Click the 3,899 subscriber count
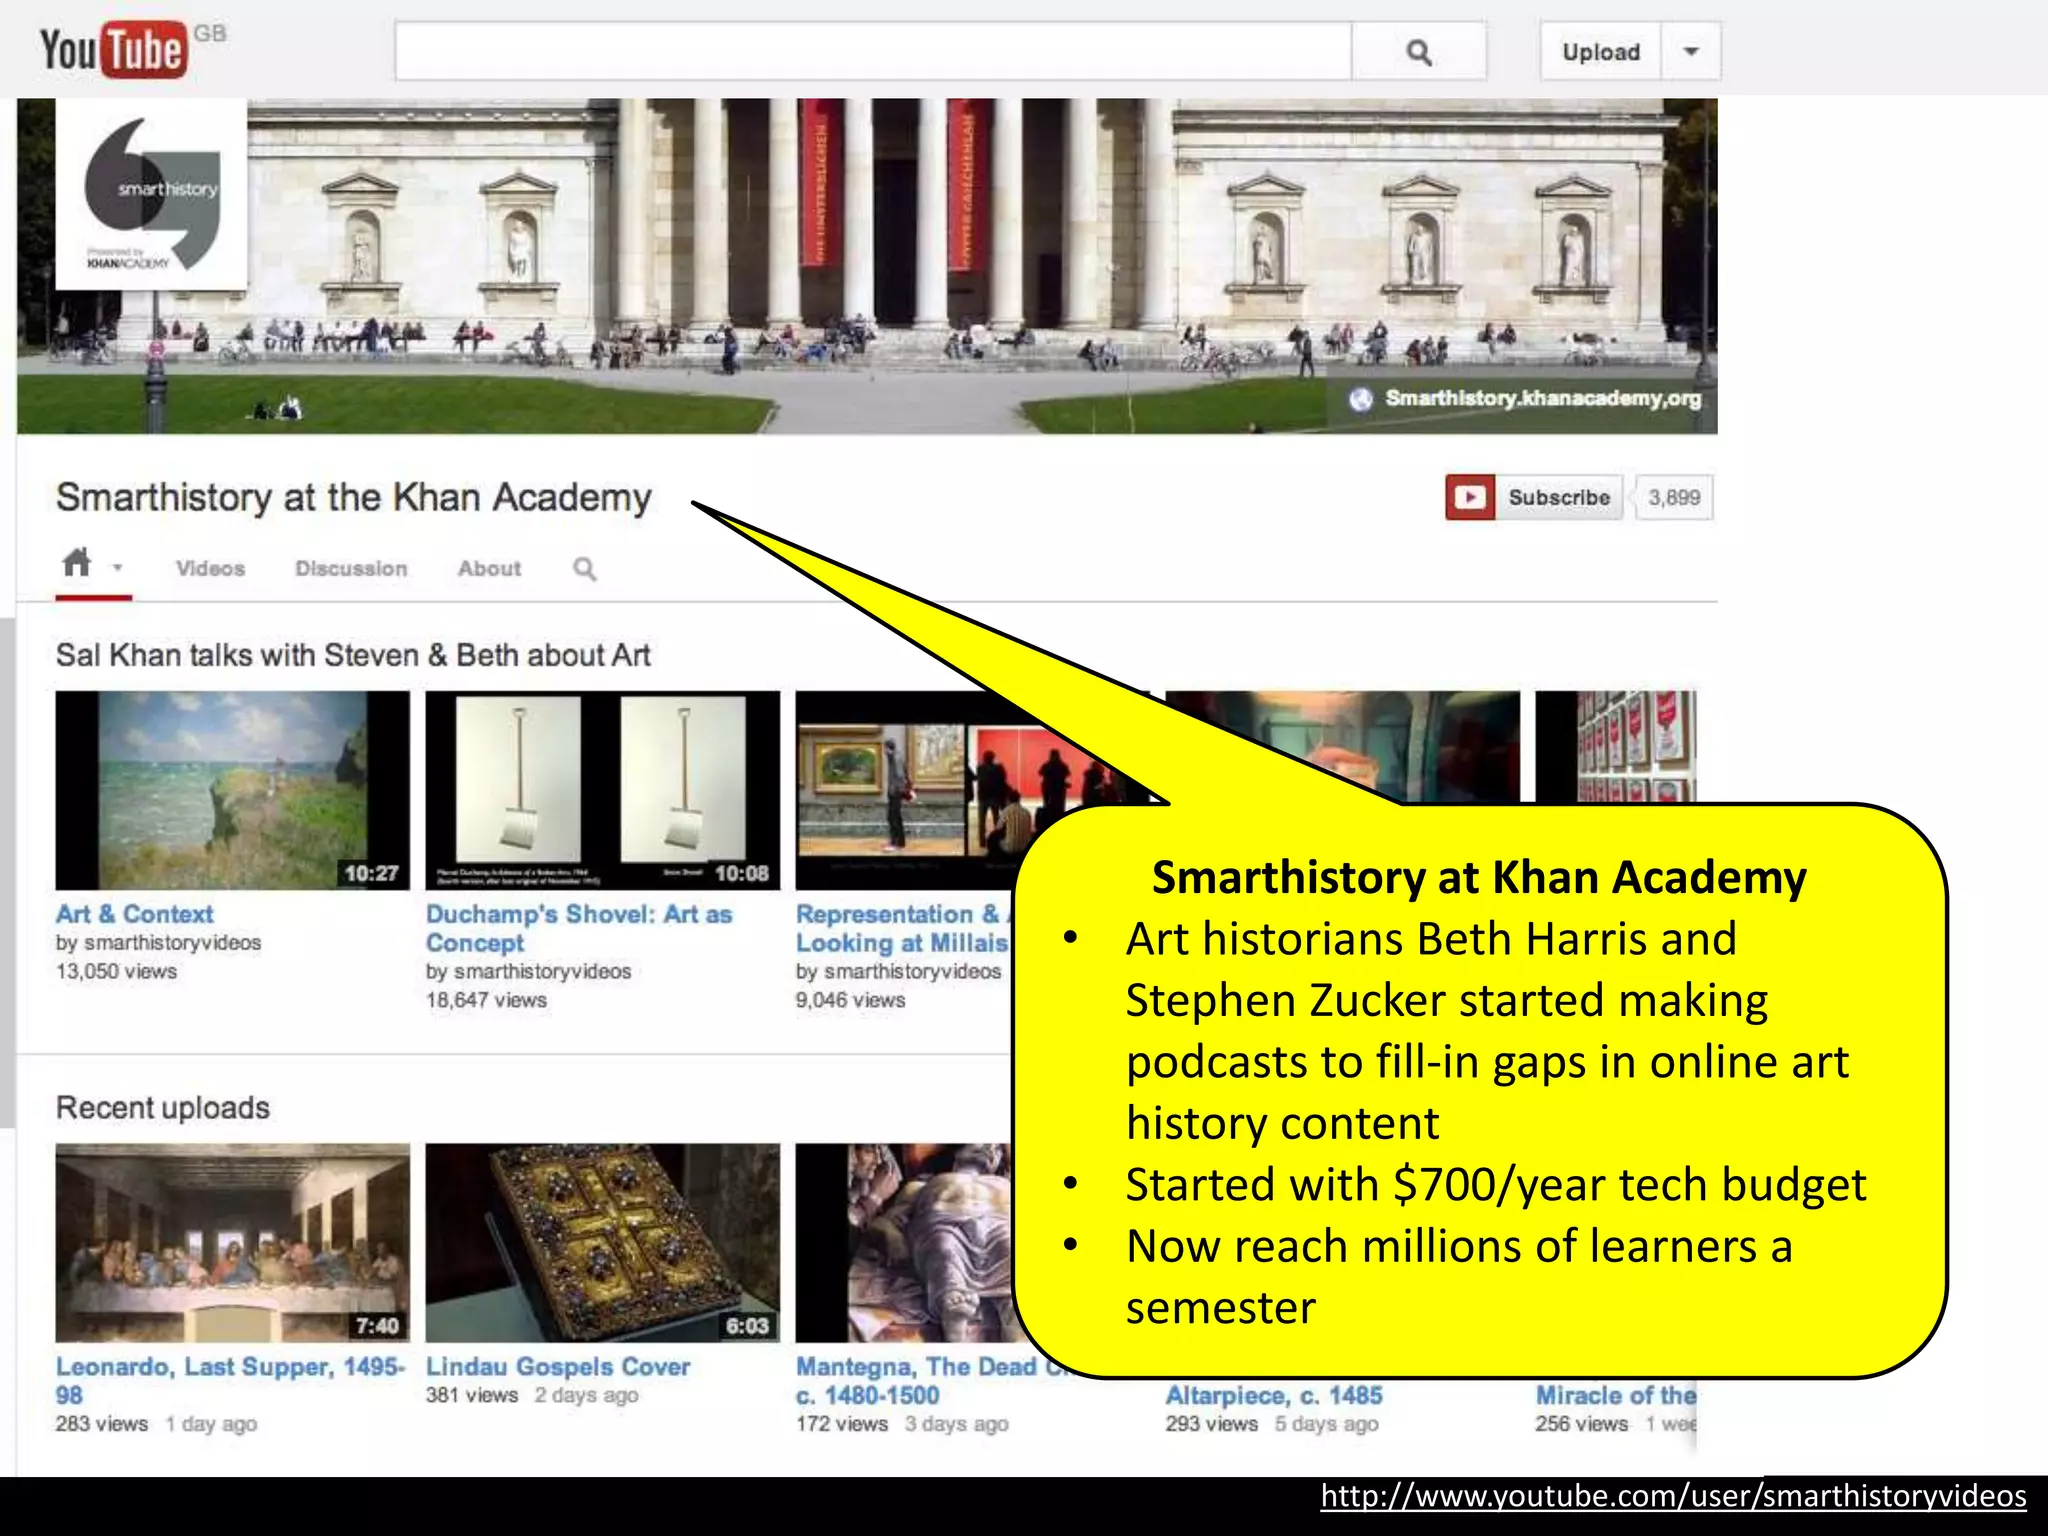 click(x=1674, y=497)
